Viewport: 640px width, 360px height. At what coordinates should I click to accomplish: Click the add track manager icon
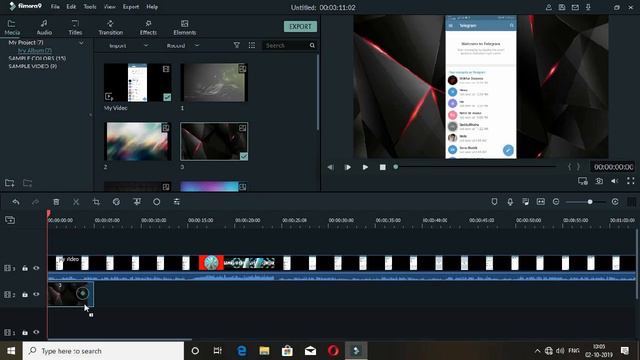click(x=10, y=220)
